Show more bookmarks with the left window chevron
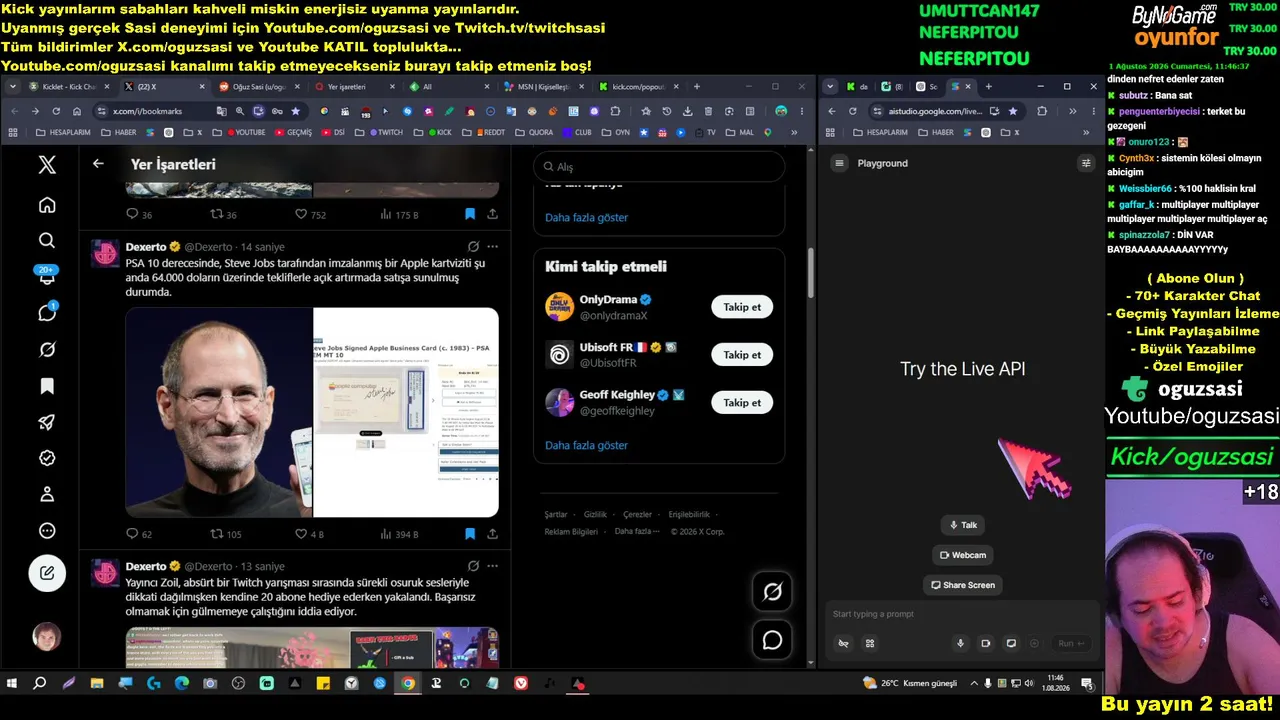This screenshot has height=720, width=1280. (x=795, y=132)
